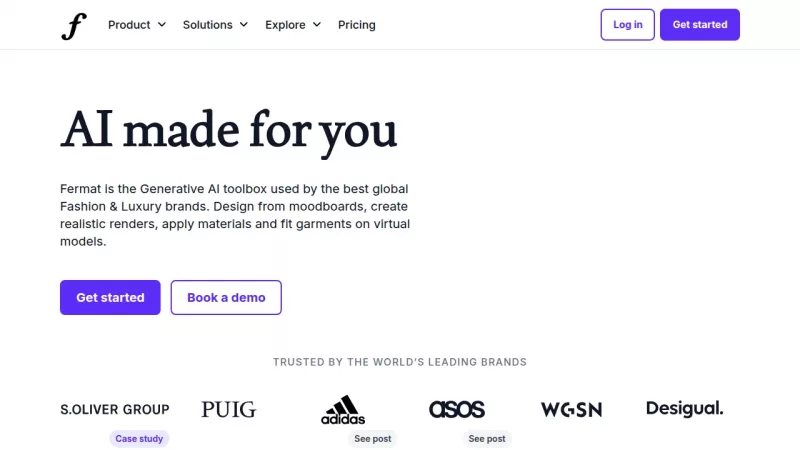
Task: Expand the Product dropdown menu
Action: click(x=137, y=25)
